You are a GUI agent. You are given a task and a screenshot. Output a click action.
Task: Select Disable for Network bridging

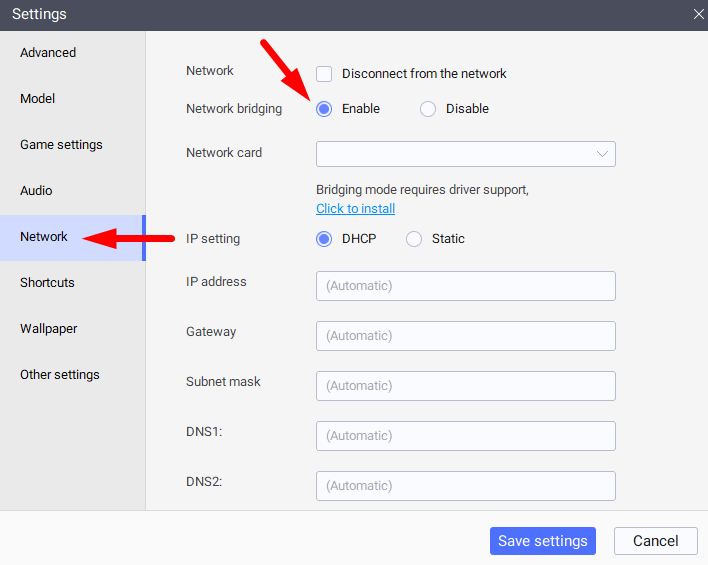click(x=428, y=109)
